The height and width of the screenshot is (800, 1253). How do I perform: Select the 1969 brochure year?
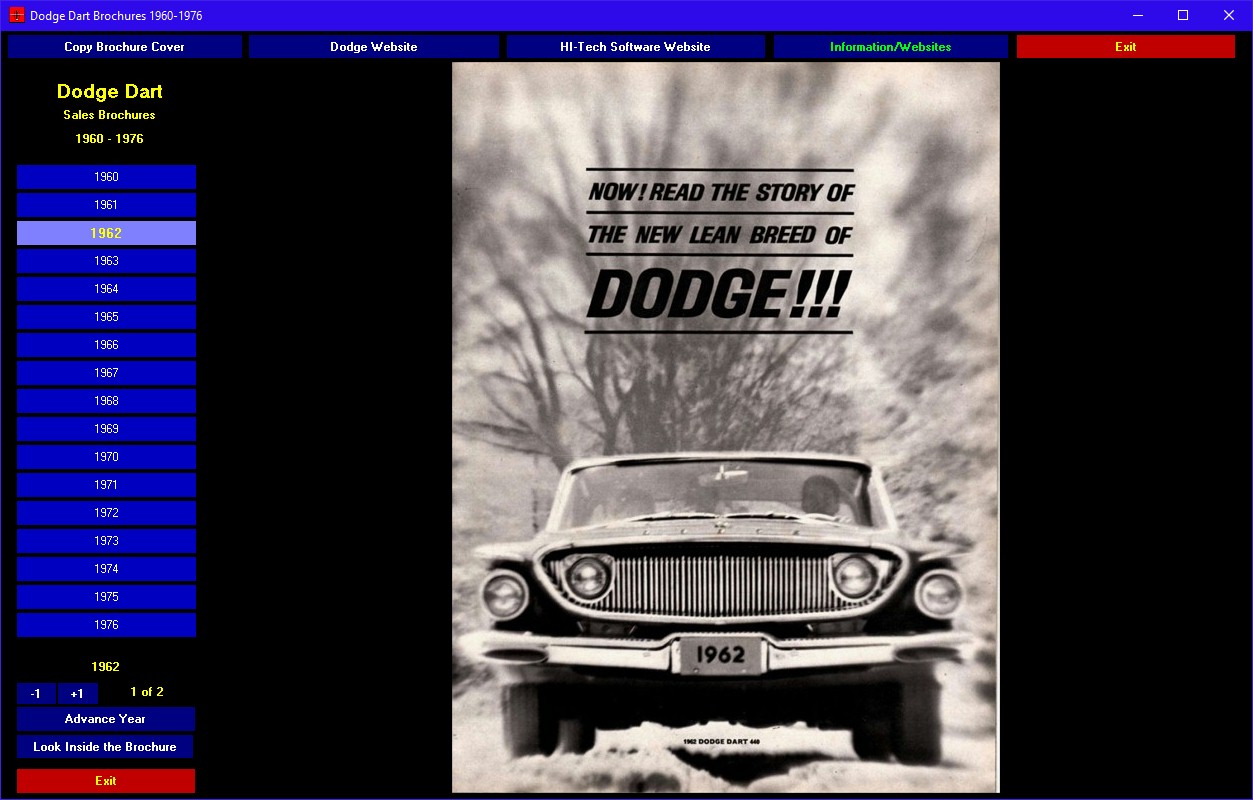click(x=106, y=429)
